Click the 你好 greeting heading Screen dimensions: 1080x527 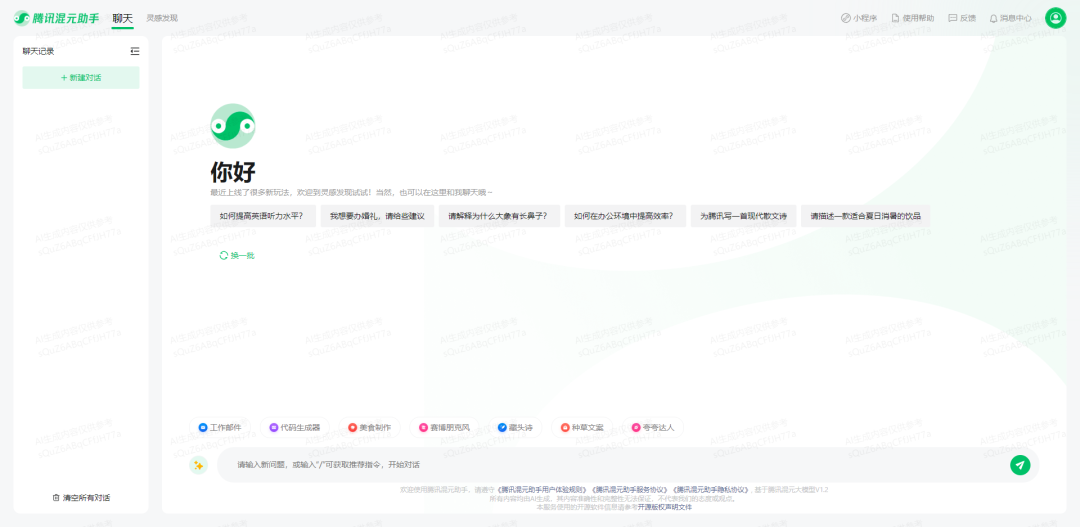click(x=233, y=172)
